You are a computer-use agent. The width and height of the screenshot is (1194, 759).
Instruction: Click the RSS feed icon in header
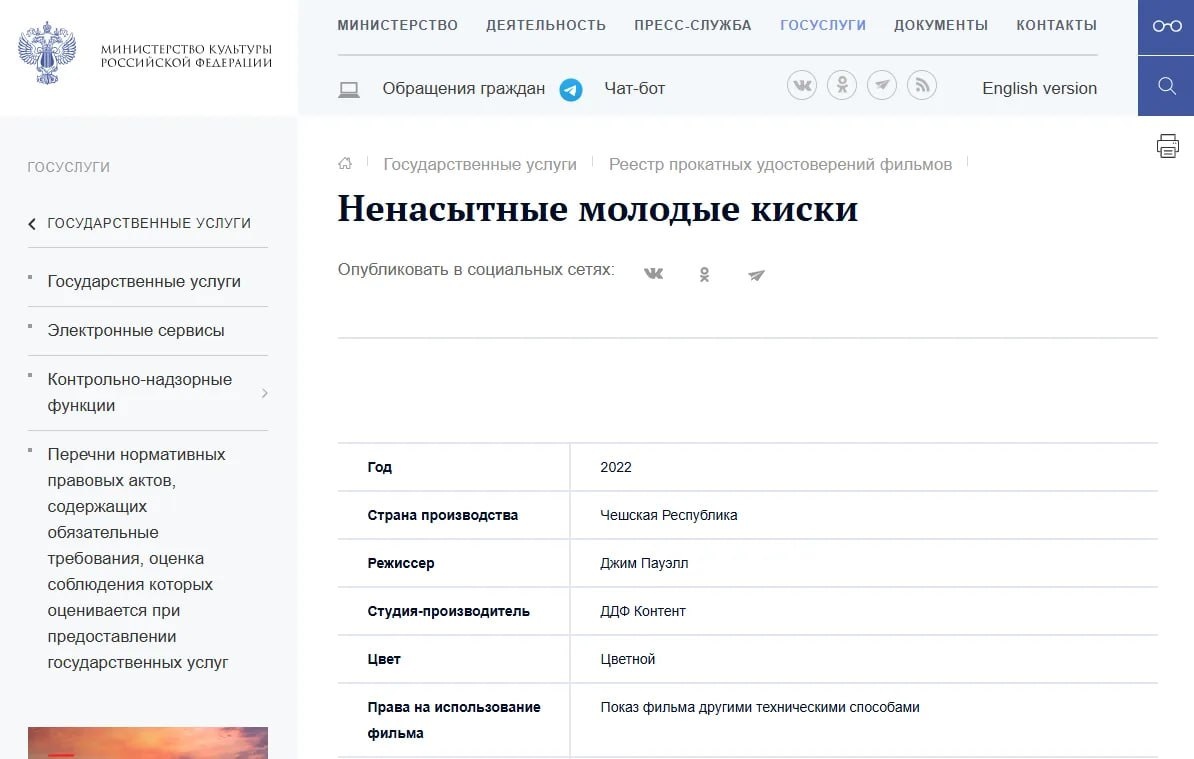921,85
